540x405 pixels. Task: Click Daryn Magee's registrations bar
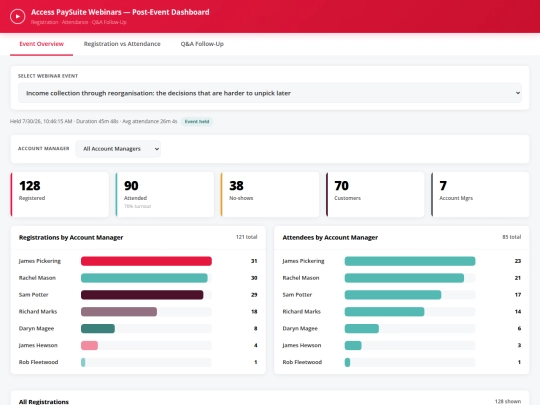98,329
